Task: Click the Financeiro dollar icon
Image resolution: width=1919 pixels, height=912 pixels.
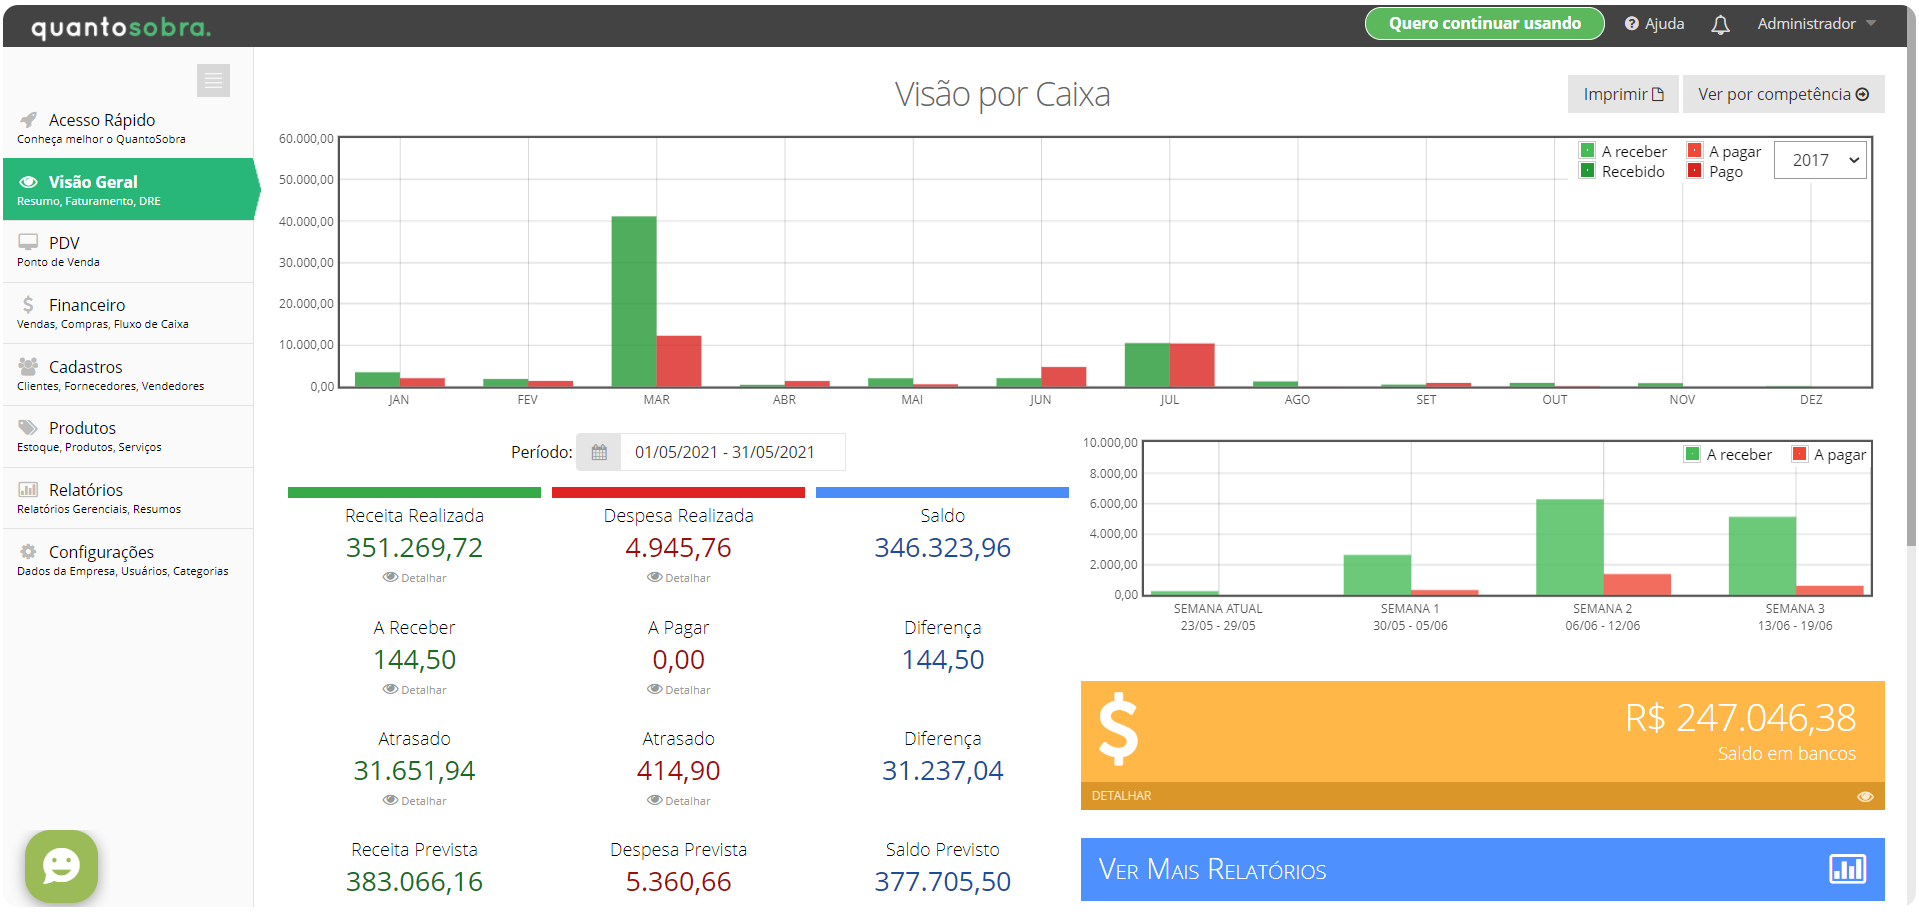Action: pos(27,305)
